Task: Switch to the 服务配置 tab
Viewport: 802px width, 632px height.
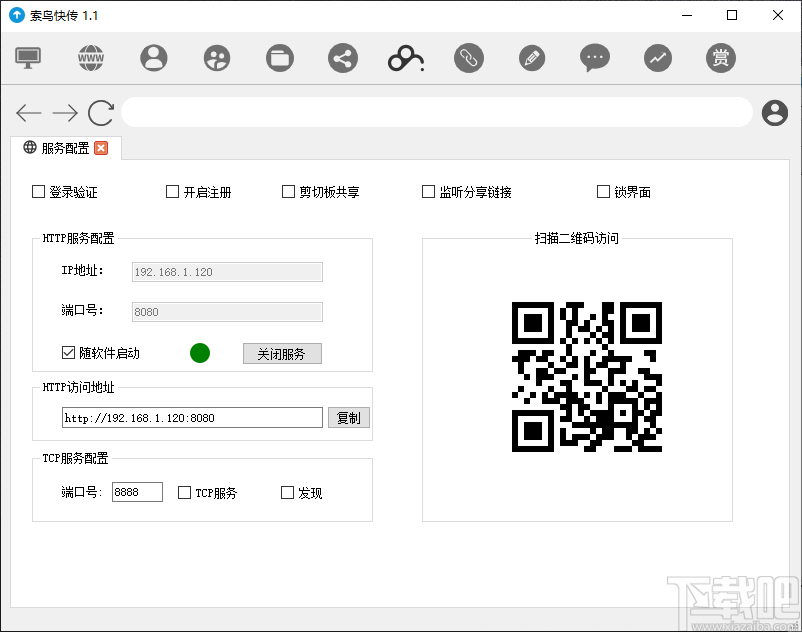Action: coord(60,147)
